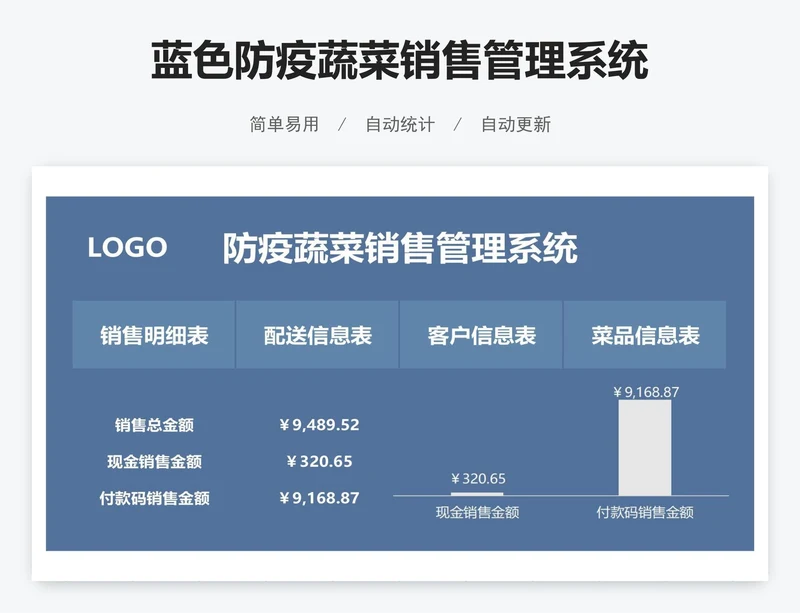Select the 防疫蔬菜销售管理系统 dashboard title
The height and width of the screenshot is (613, 800).
click(x=400, y=248)
